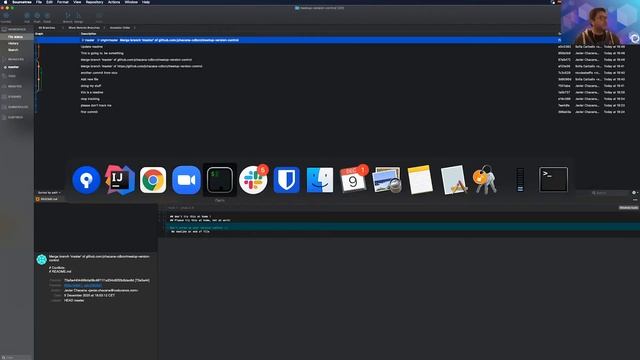Open the Show Remote Branches dropdown
640x360 pixels.
[86, 28]
